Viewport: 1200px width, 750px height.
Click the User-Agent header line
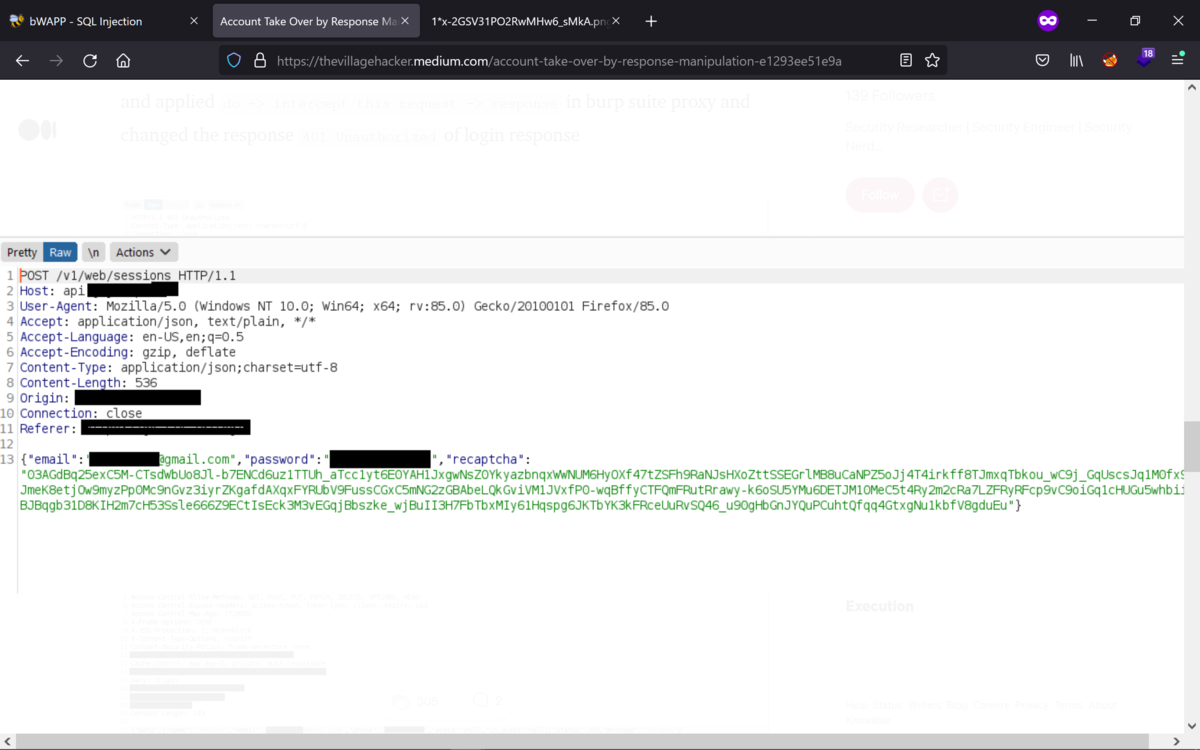tap(344, 306)
